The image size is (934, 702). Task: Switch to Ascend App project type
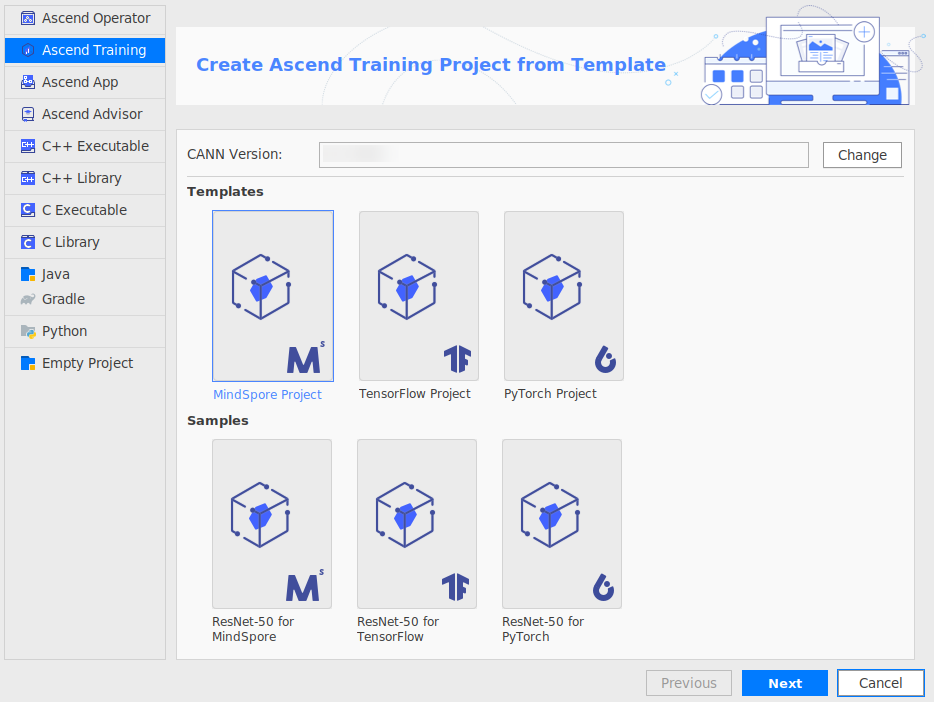[85, 82]
